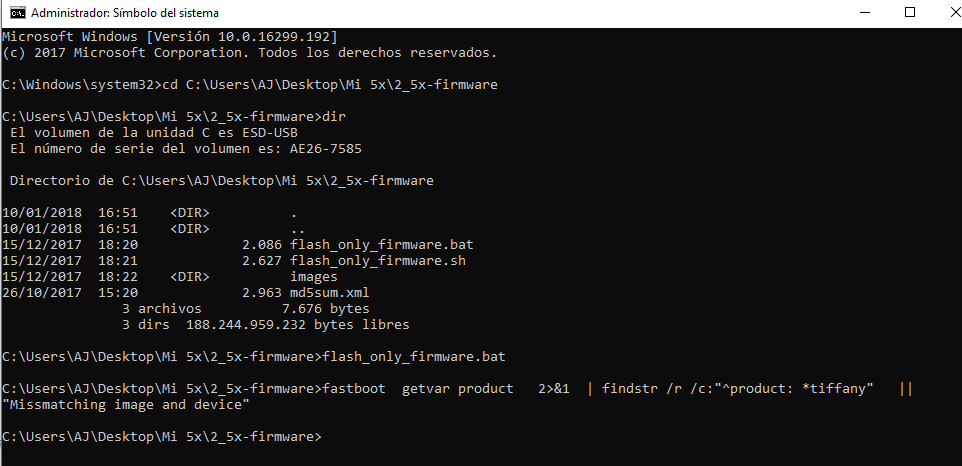Viewport: 962px width, 466px height.
Task: Click the 'Administrador: Símbolo del sistema' title text
Action: (125, 13)
